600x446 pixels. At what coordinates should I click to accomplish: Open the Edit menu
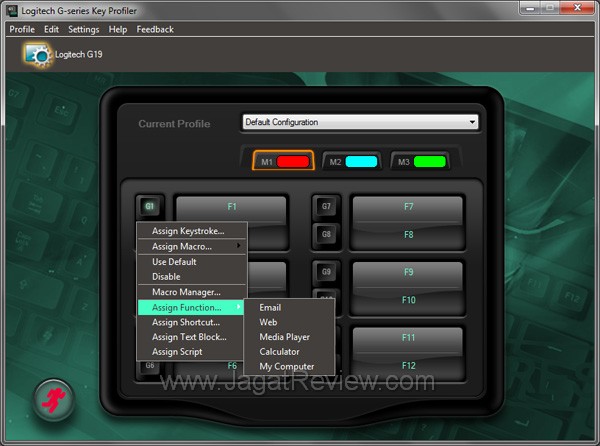point(51,29)
